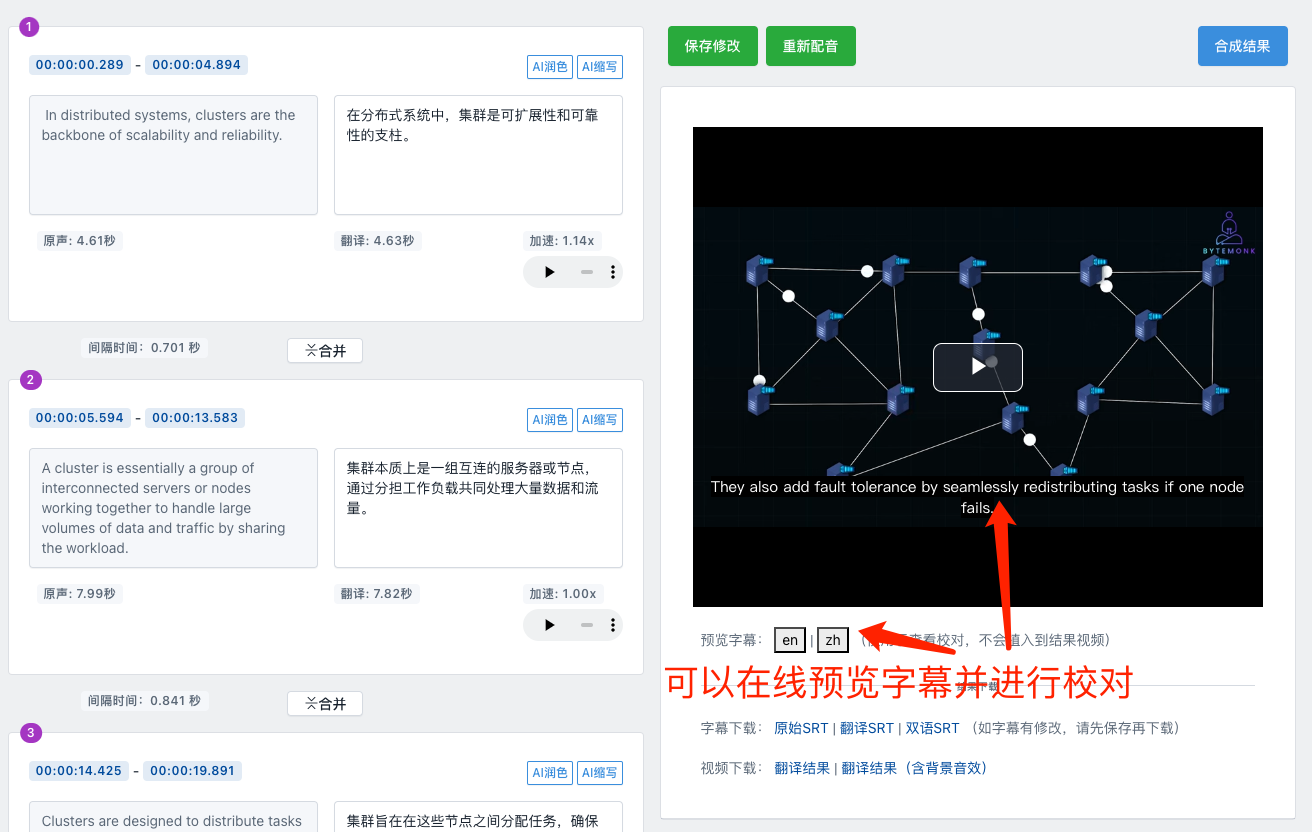Click the 间隔时间: 0.701 秒 label
The width and height of the screenshot is (1312, 832).
144,348
